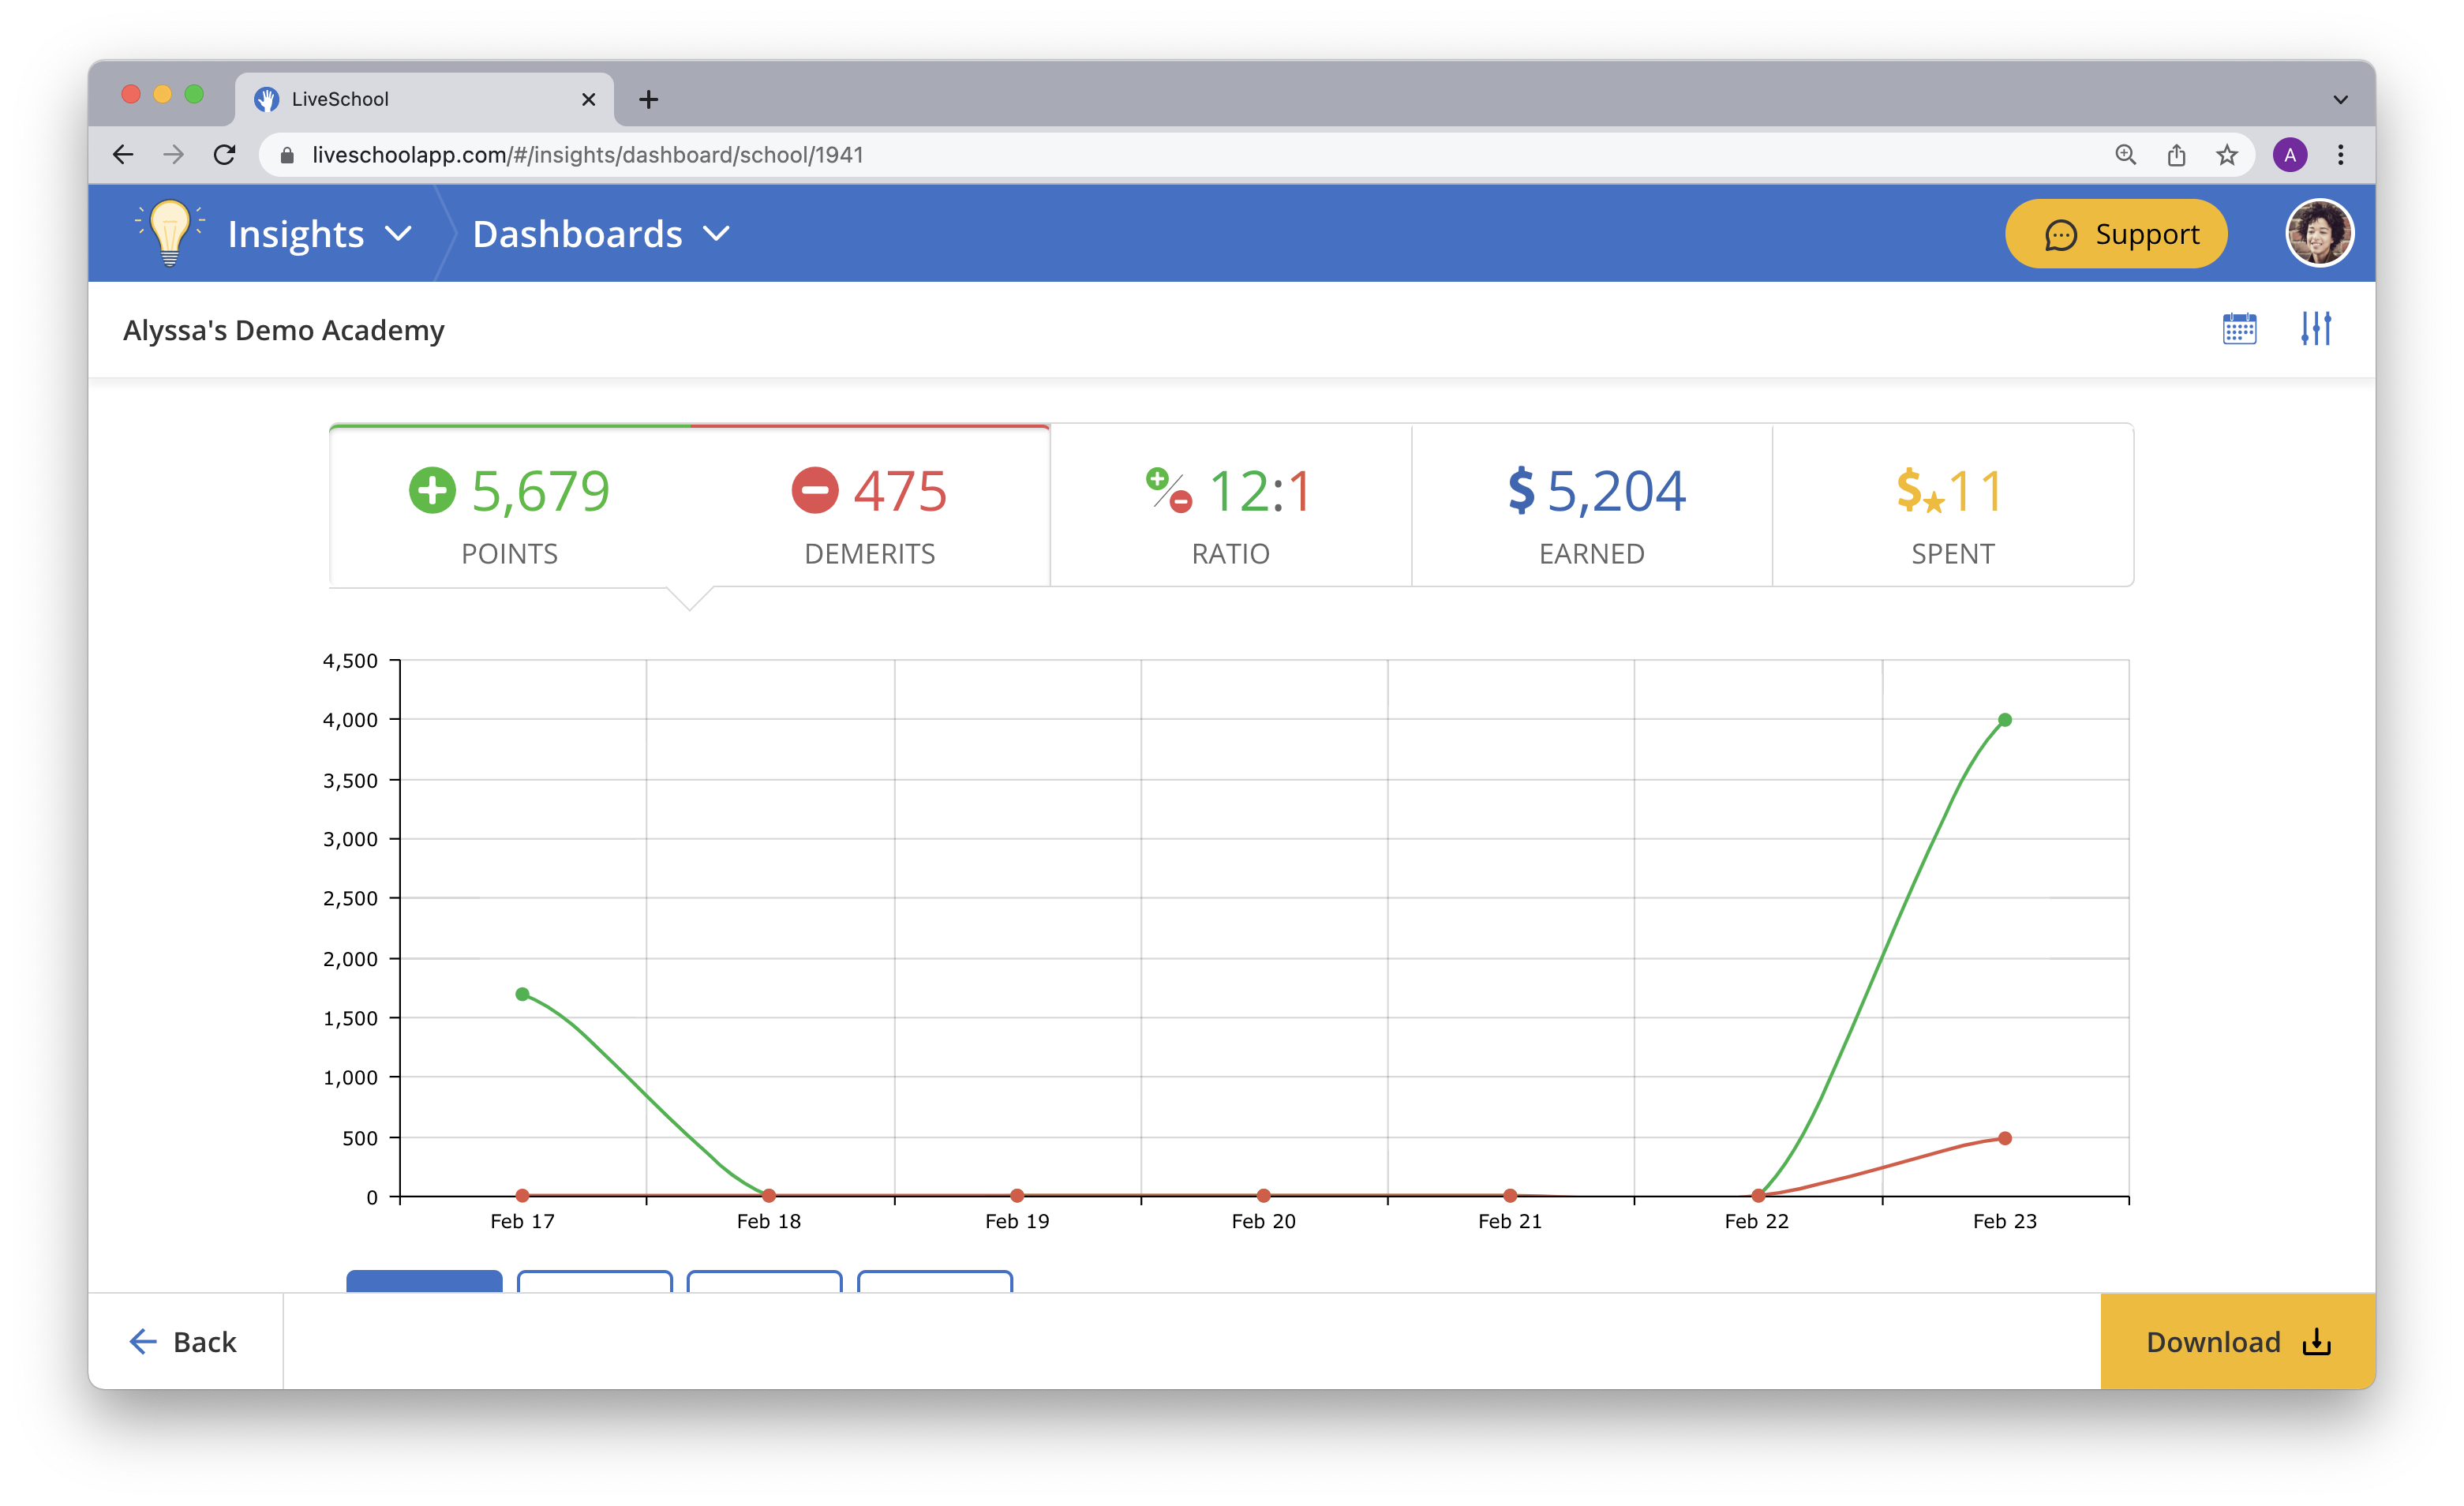The height and width of the screenshot is (1506, 2464).
Task: Open the Support chat
Action: [2115, 233]
